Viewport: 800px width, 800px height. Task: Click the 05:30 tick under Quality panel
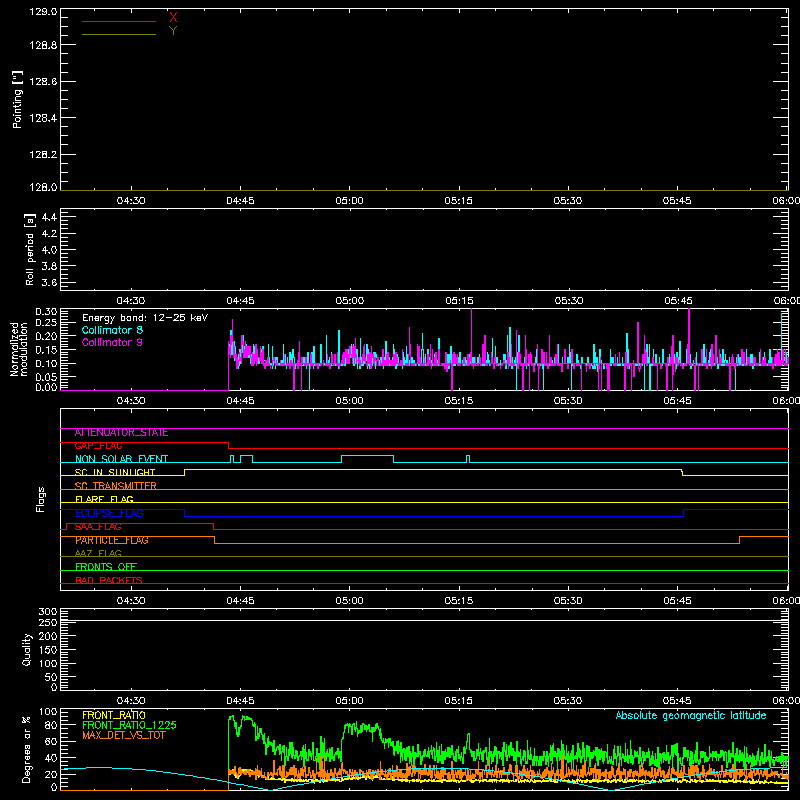click(x=568, y=701)
